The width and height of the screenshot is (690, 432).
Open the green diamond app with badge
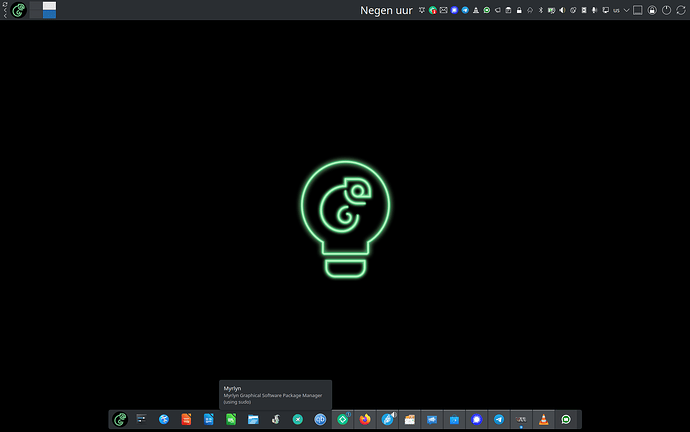pyautogui.click(x=343, y=420)
